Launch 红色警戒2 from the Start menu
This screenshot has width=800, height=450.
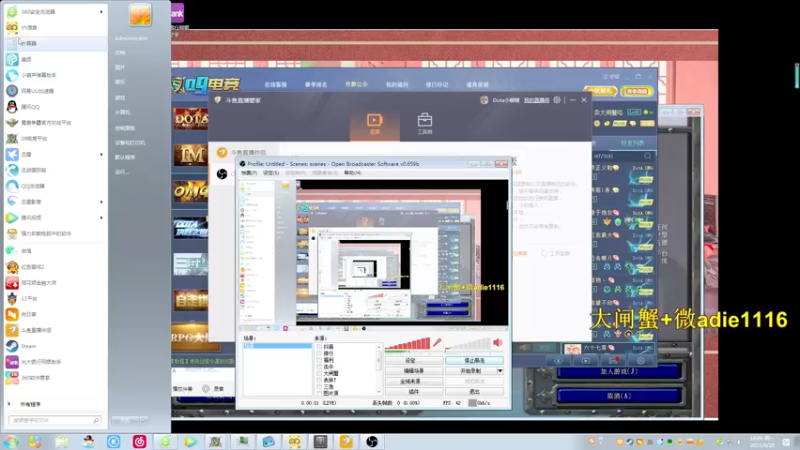click(x=55, y=266)
